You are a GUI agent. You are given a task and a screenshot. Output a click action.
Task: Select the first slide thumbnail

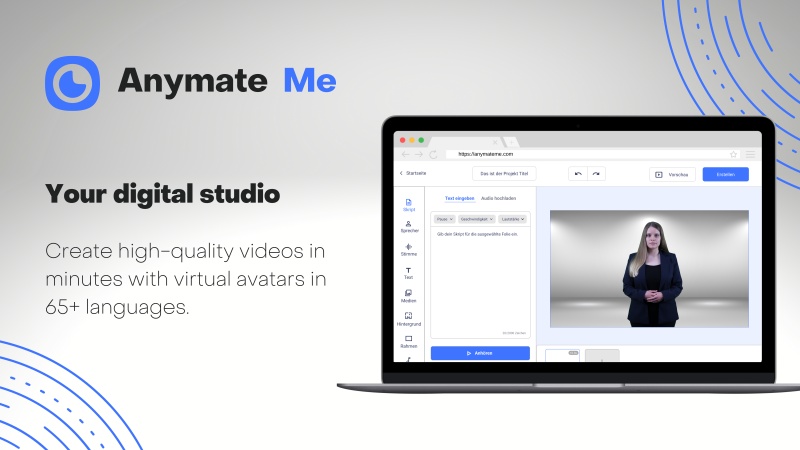point(562,356)
